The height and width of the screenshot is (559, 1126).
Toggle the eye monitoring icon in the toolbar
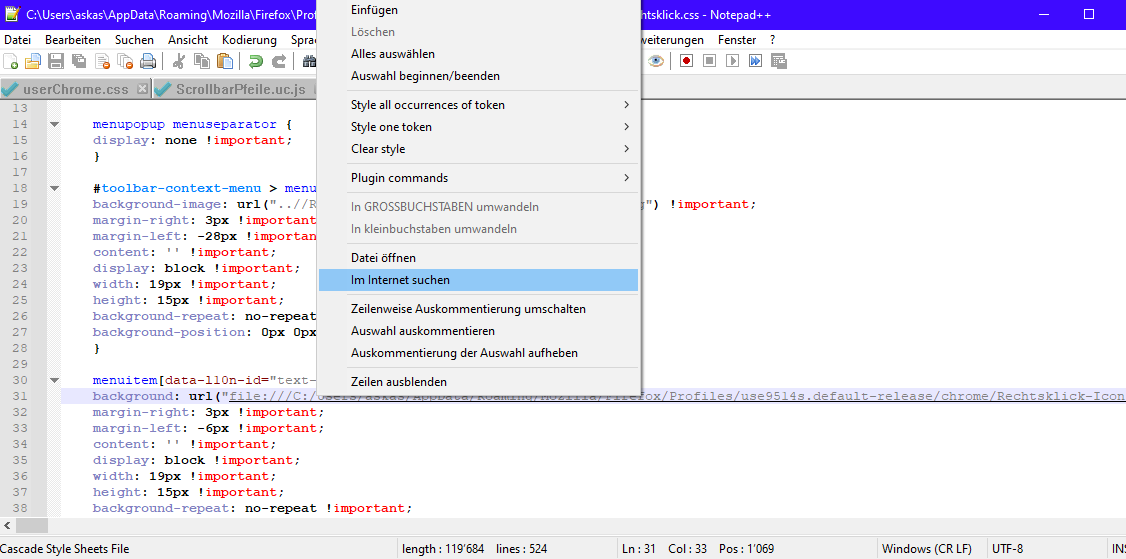[x=656, y=61]
